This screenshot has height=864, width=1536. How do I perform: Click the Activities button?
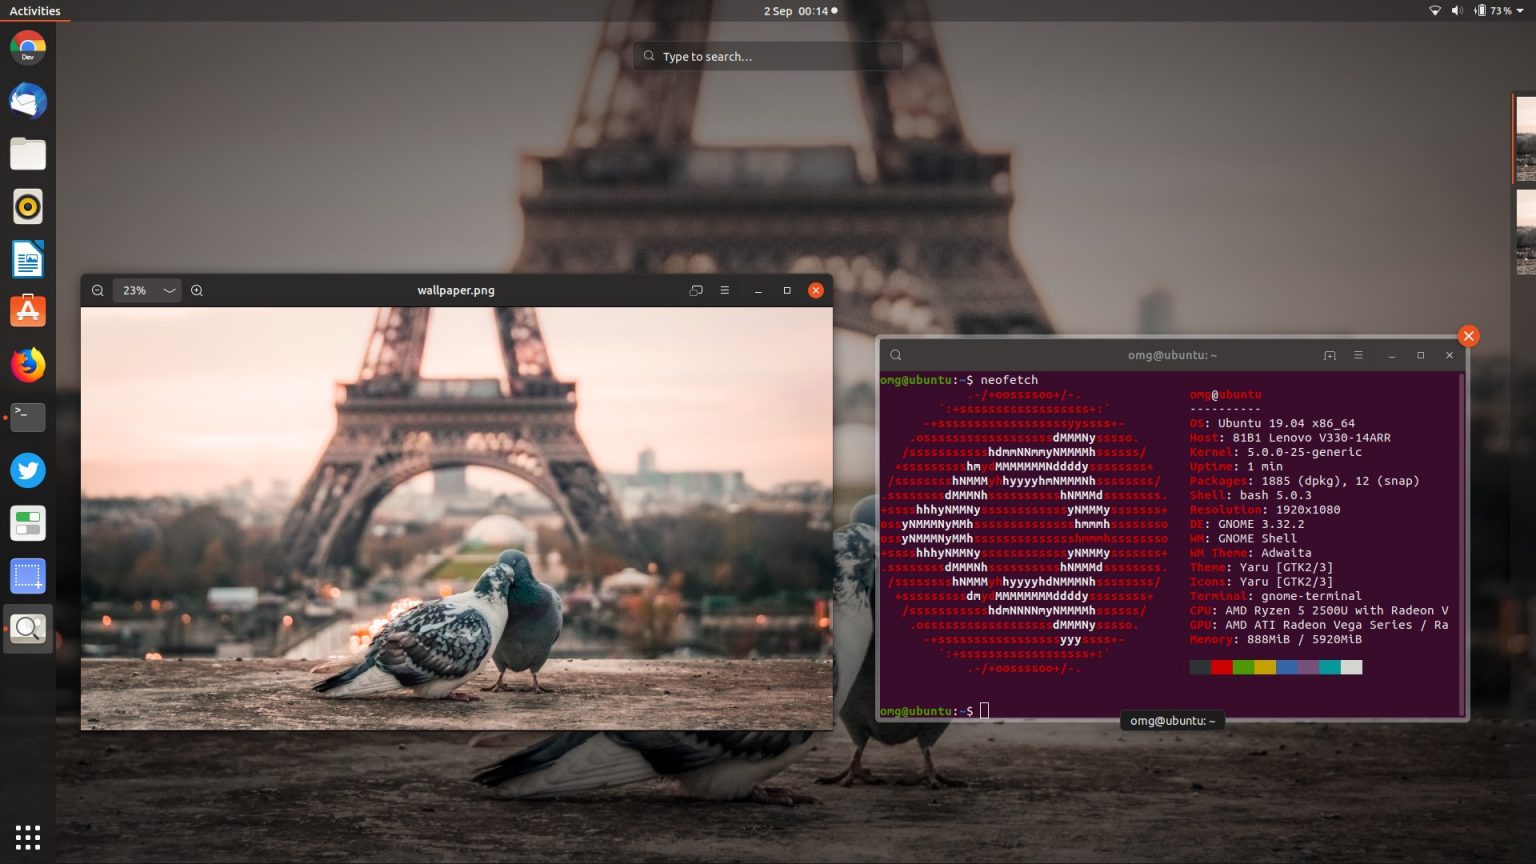(x=35, y=11)
